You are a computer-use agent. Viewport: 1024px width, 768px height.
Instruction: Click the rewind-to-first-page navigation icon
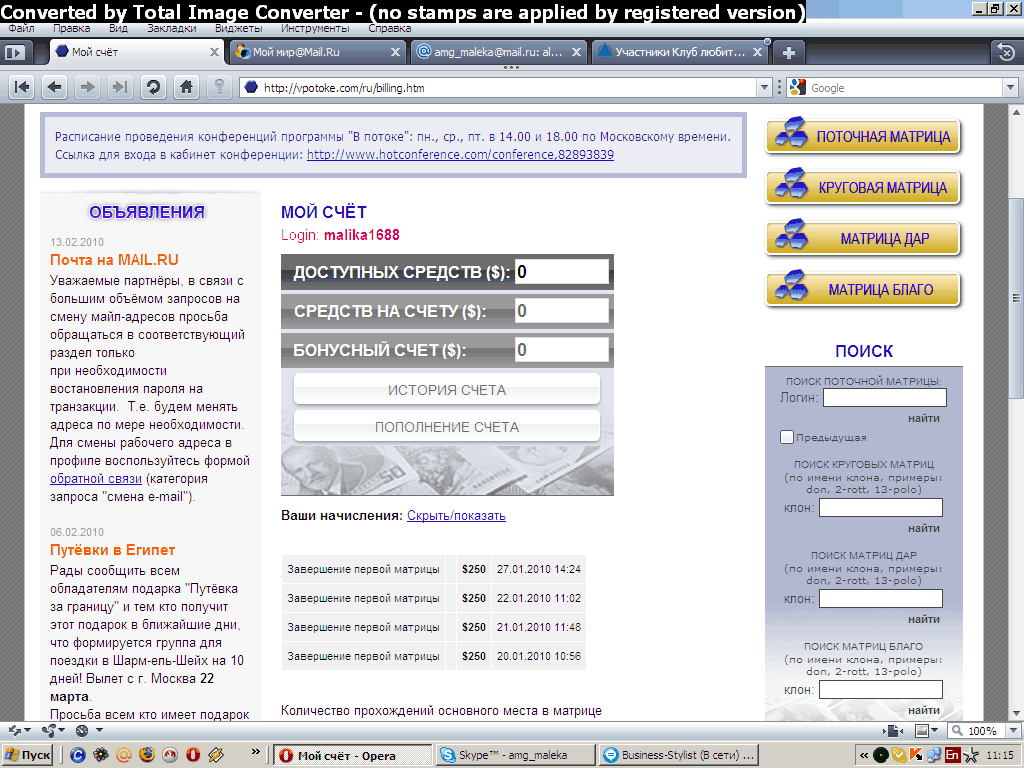tap(22, 87)
